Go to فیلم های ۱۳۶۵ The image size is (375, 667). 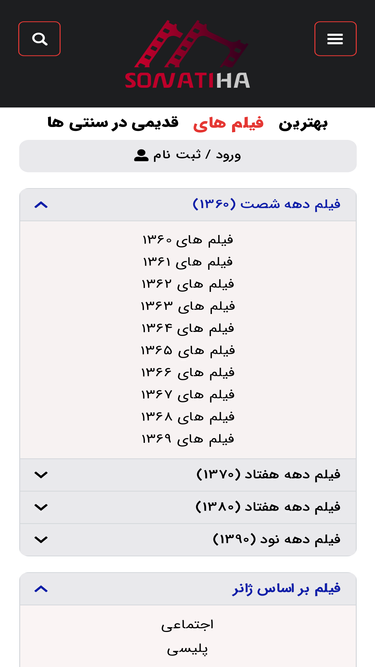[x=188, y=351]
